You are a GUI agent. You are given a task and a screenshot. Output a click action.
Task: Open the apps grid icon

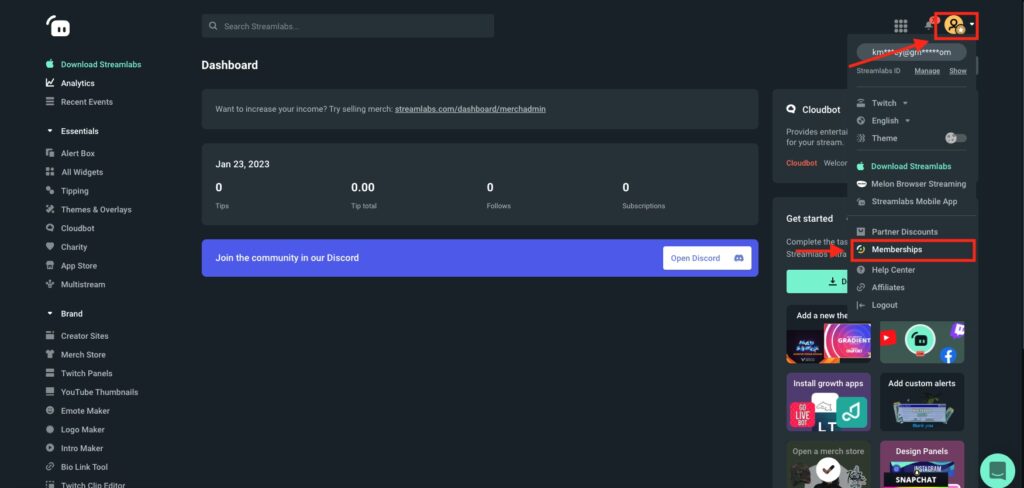tap(900, 26)
